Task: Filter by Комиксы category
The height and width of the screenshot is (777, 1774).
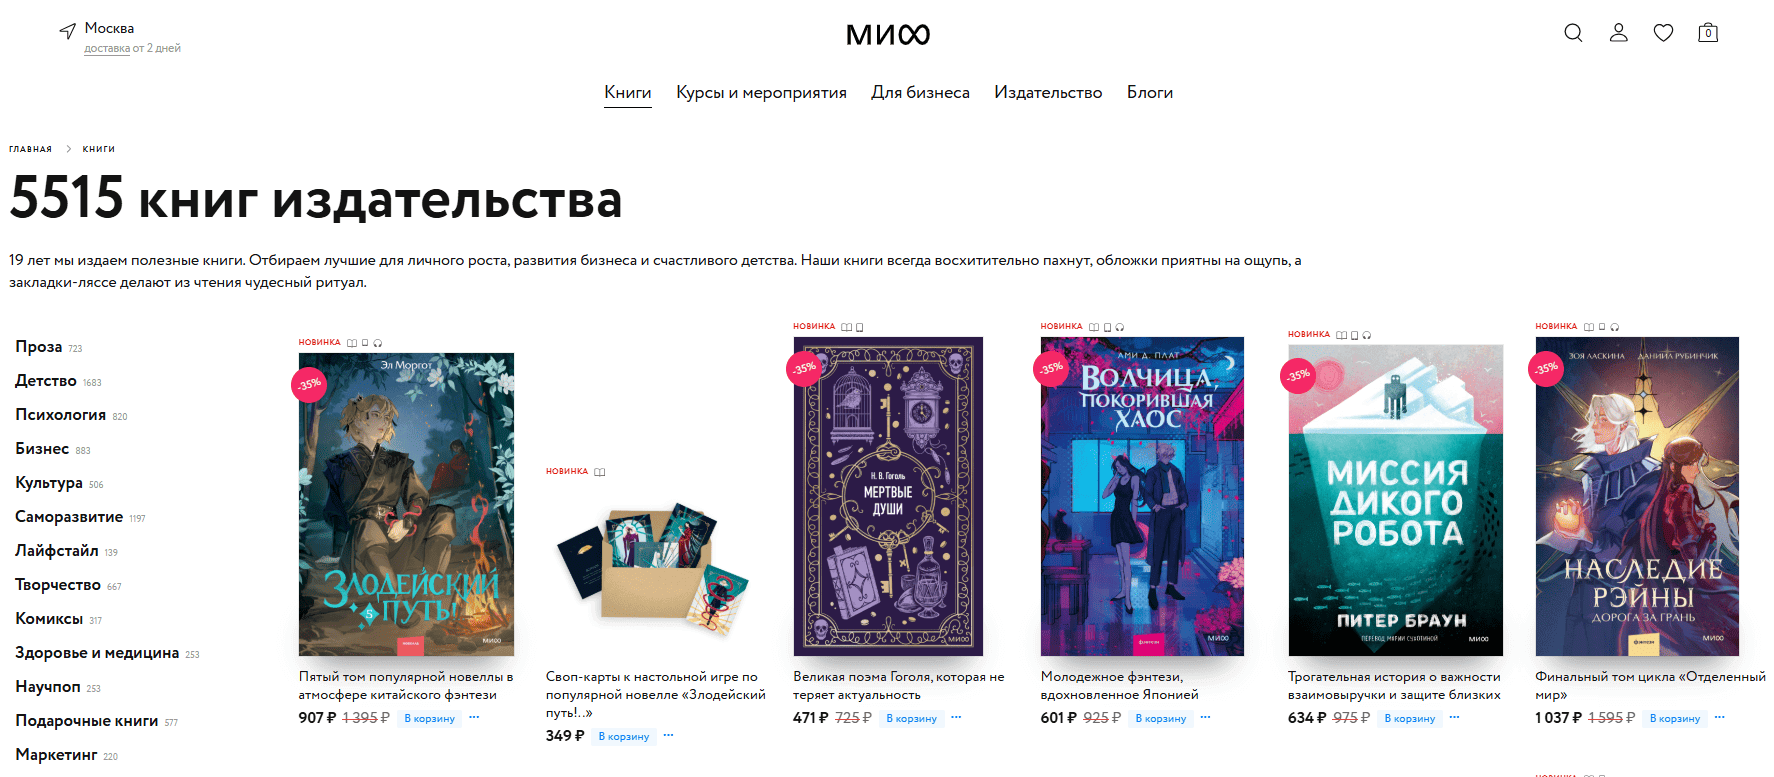Action: pos(49,618)
